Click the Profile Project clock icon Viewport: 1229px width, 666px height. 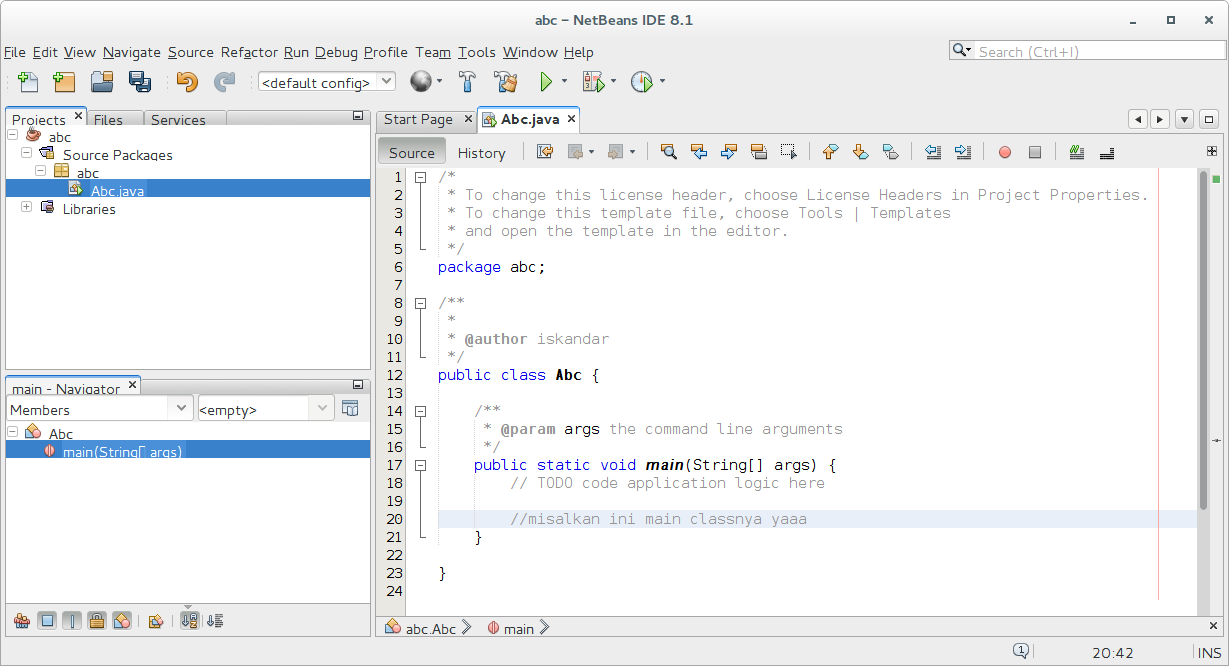641,82
